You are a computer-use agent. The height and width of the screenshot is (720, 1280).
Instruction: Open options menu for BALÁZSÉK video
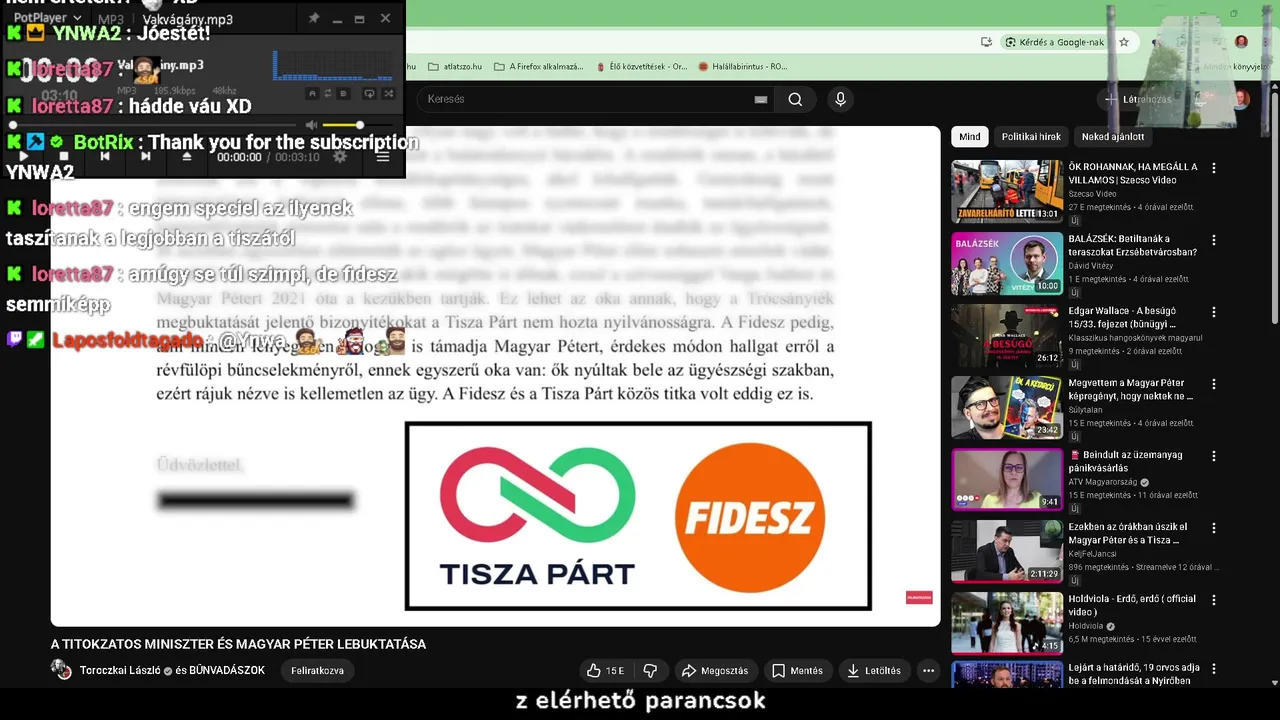coord(1214,241)
